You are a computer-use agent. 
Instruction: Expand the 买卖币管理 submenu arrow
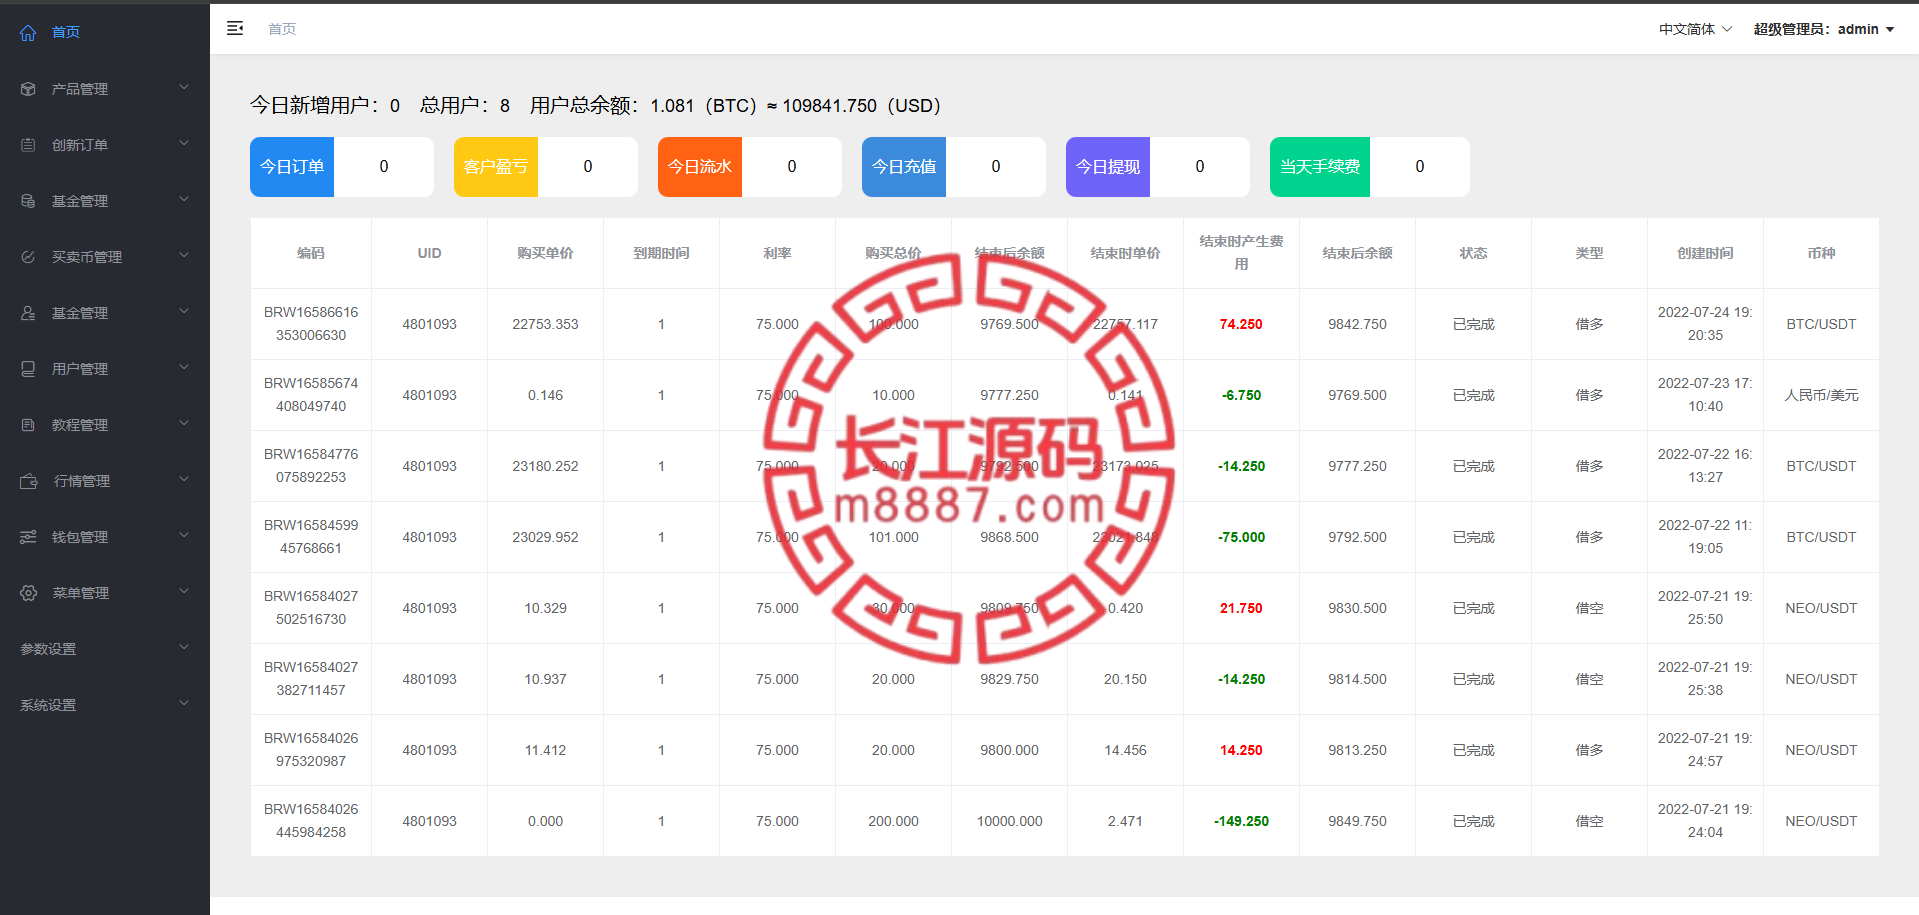pyautogui.click(x=184, y=256)
